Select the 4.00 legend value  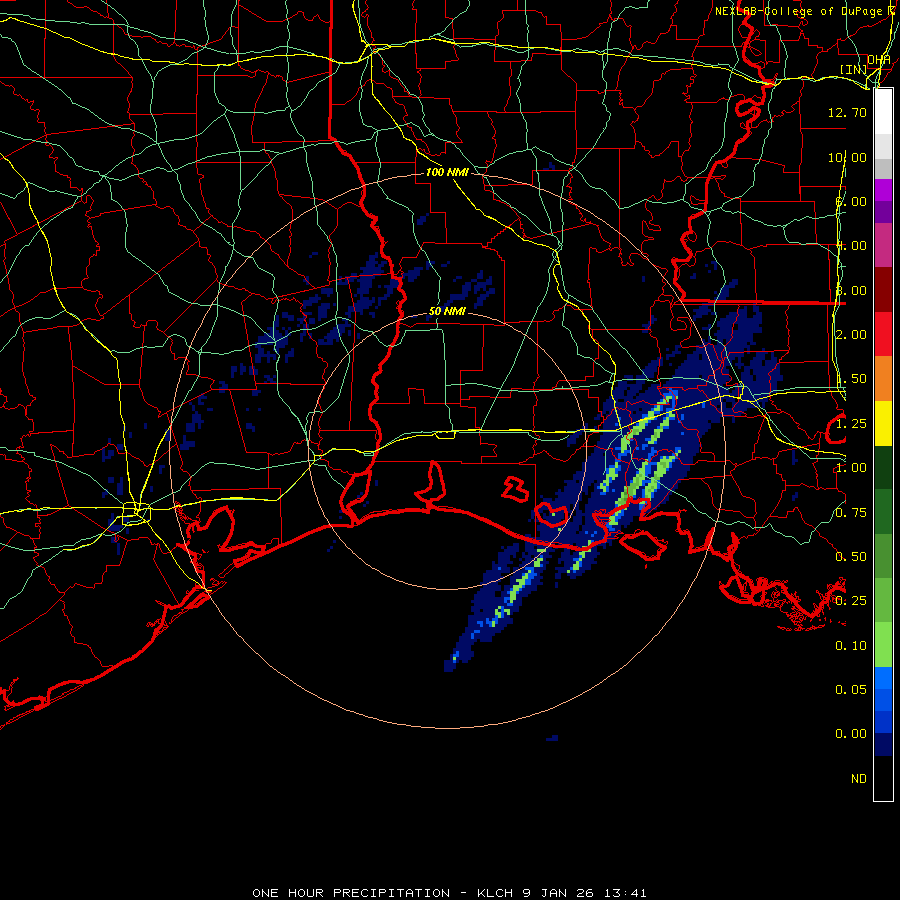click(851, 246)
